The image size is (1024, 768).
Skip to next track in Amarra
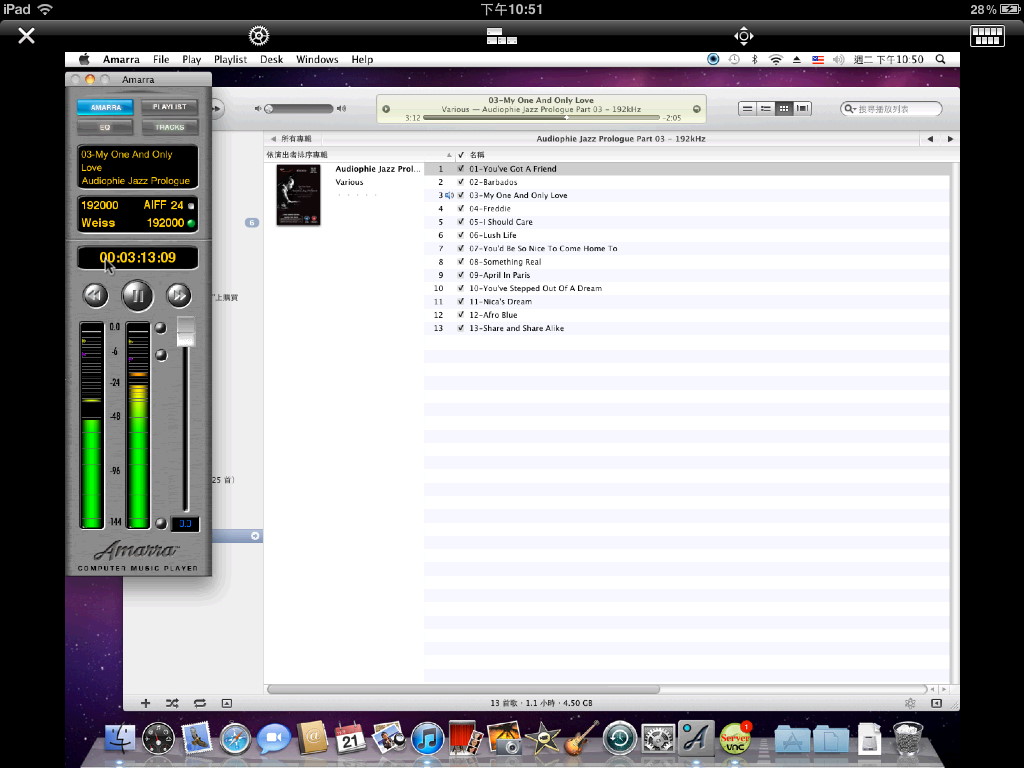tap(179, 295)
